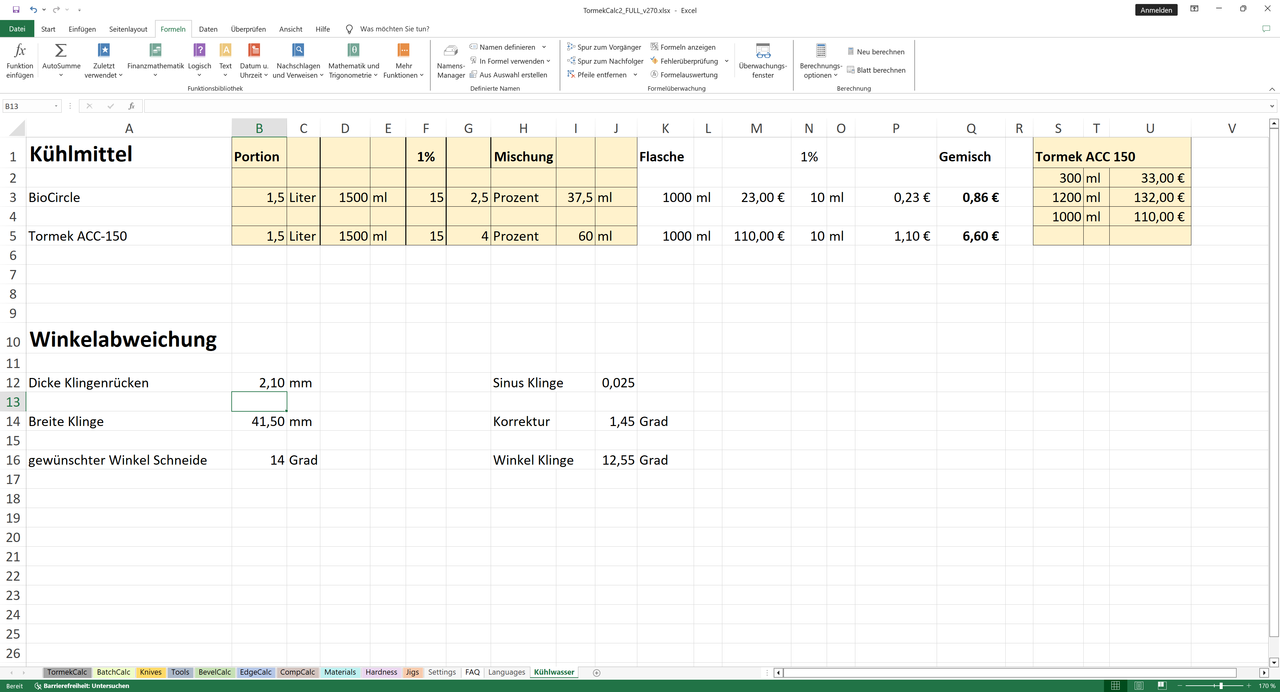Switch to the Überprüfen ribbon tab
This screenshot has height=692, width=1280.
tap(248, 29)
